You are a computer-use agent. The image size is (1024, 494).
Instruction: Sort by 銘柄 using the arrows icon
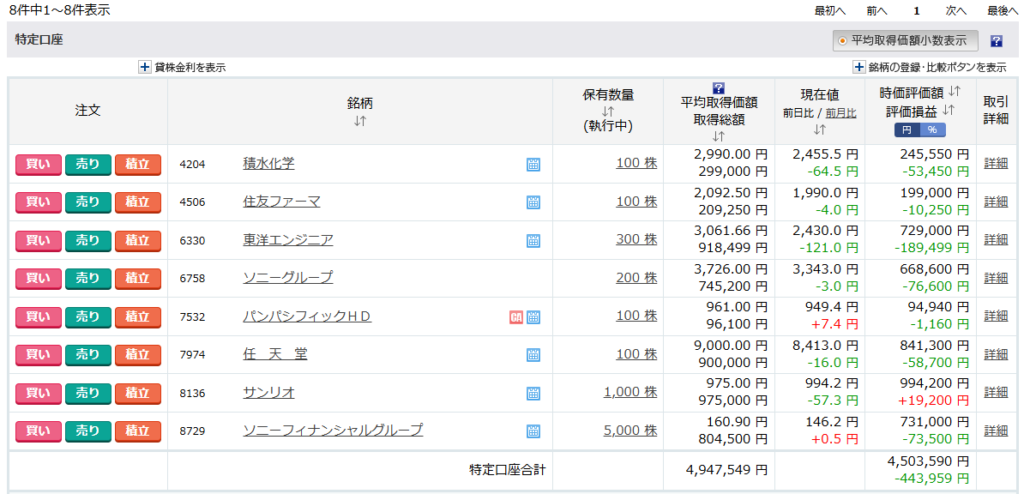click(x=359, y=121)
